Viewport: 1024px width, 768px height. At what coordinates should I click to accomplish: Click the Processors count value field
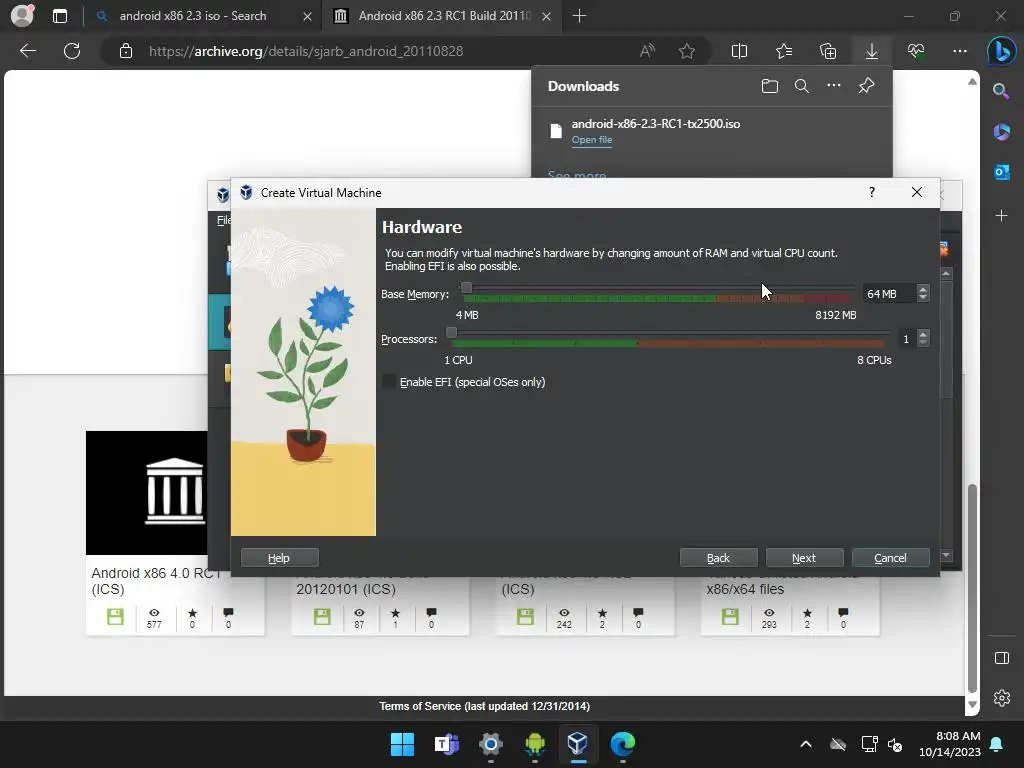(906, 338)
